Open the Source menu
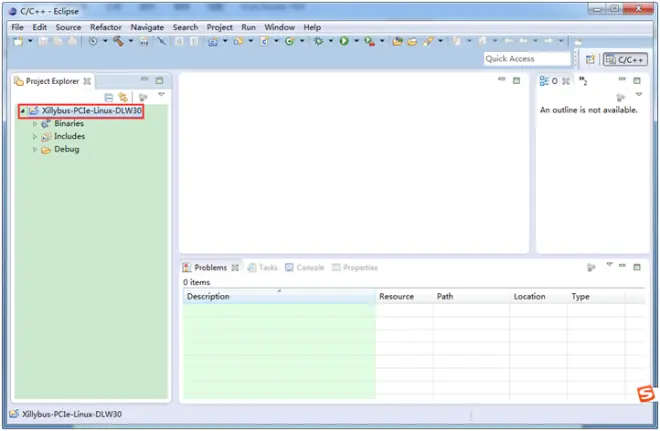This screenshot has width=660, height=431. pos(68,27)
